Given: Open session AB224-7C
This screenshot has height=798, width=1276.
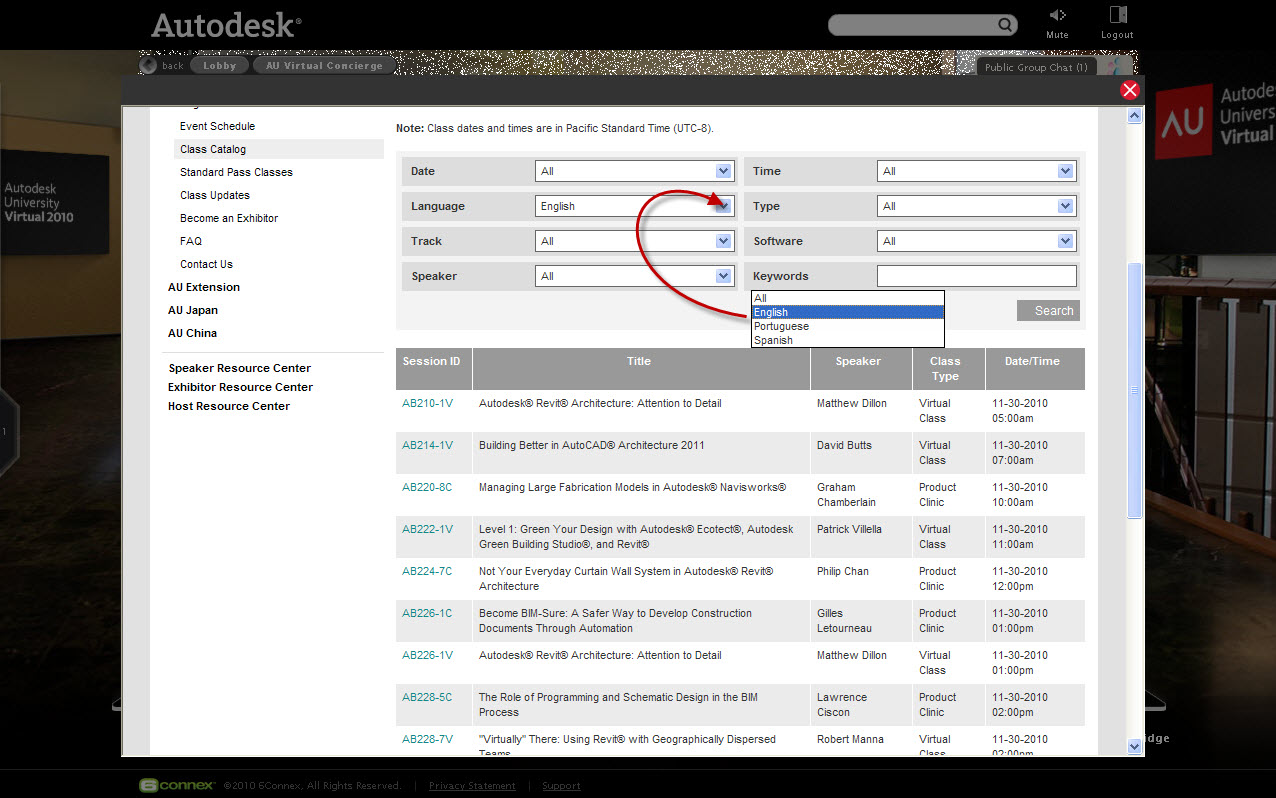Looking at the screenshot, I should 427,571.
